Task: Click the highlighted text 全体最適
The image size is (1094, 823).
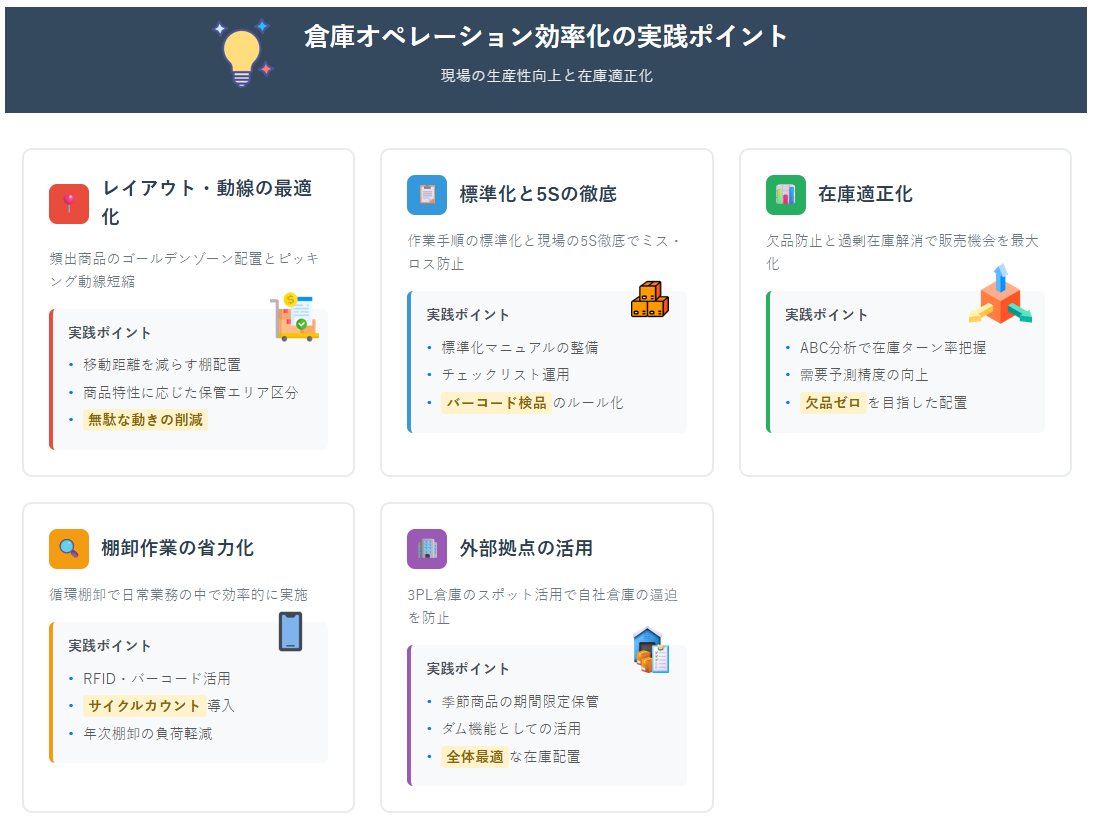Action: point(474,757)
